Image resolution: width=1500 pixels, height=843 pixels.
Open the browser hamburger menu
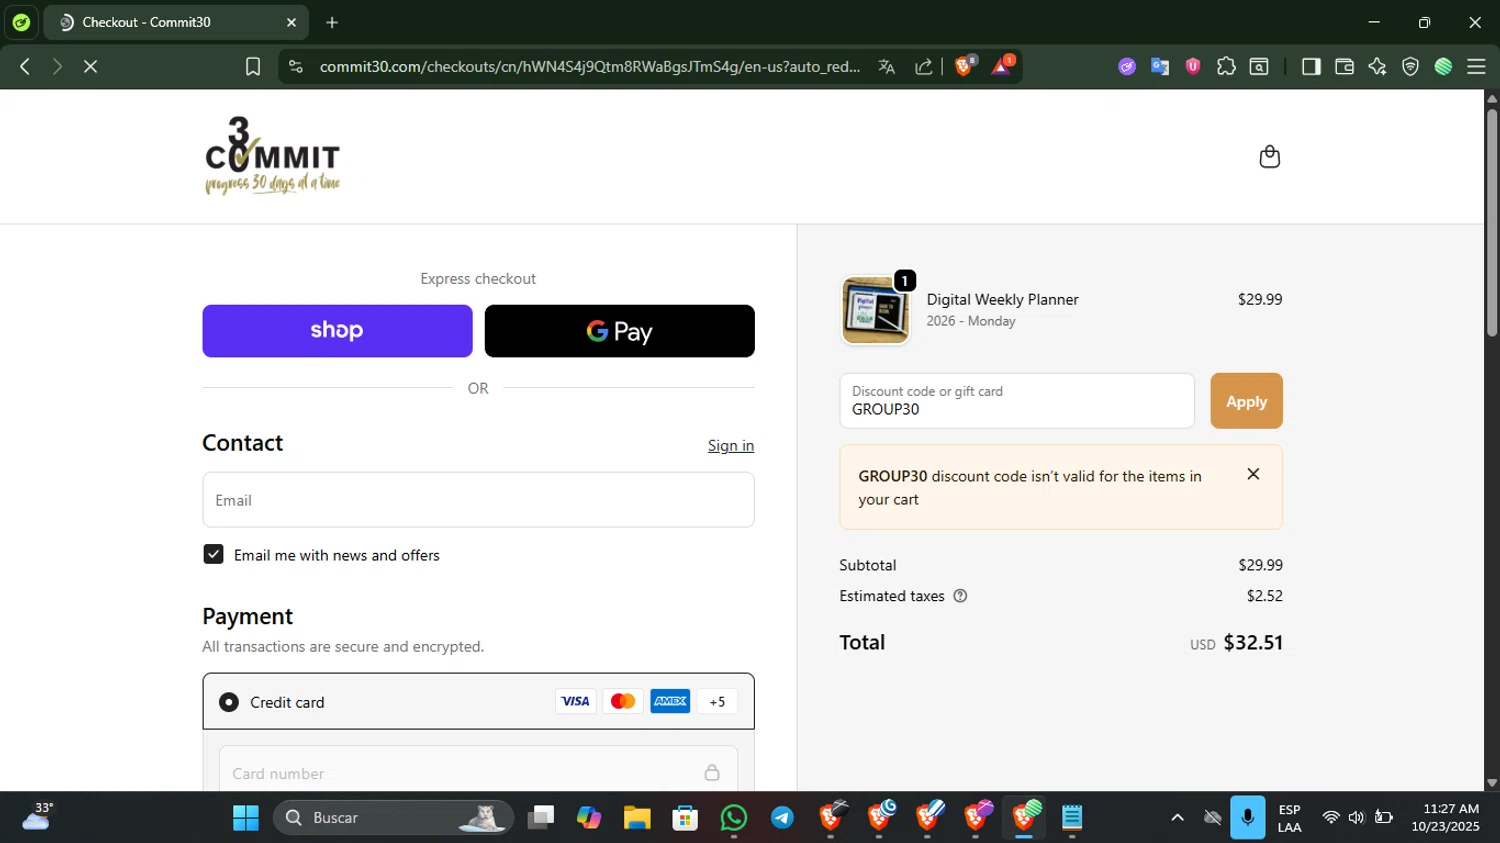pyautogui.click(x=1476, y=66)
